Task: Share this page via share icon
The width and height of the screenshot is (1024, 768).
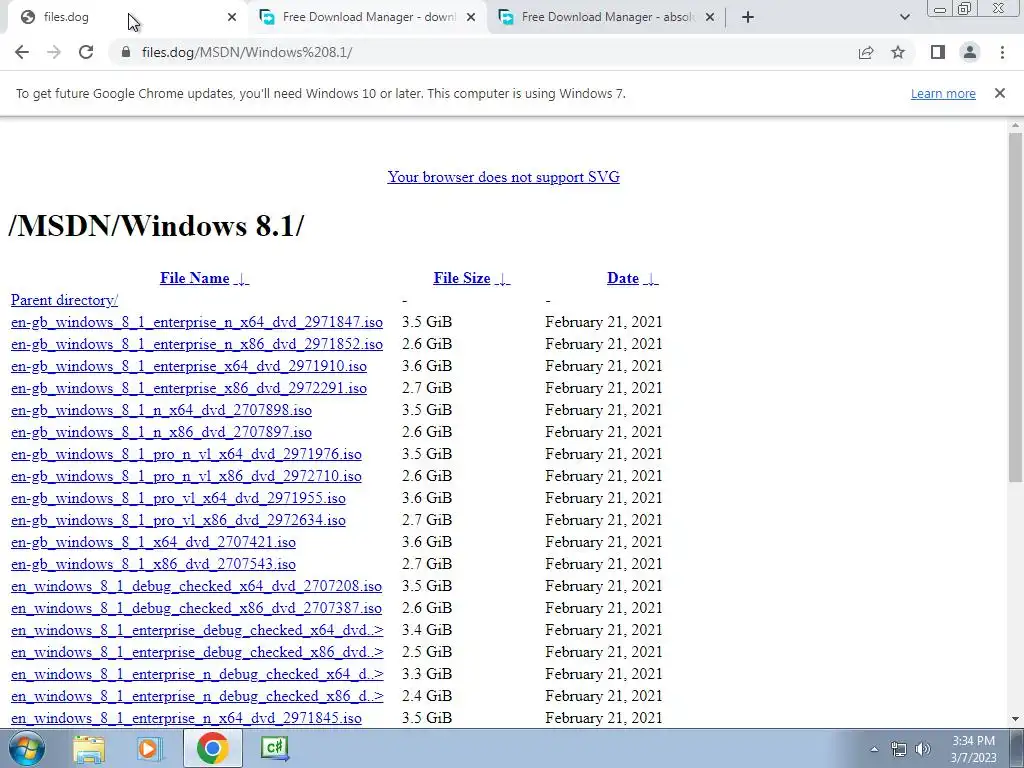Action: pyautogui.click(x=866, y=52)
